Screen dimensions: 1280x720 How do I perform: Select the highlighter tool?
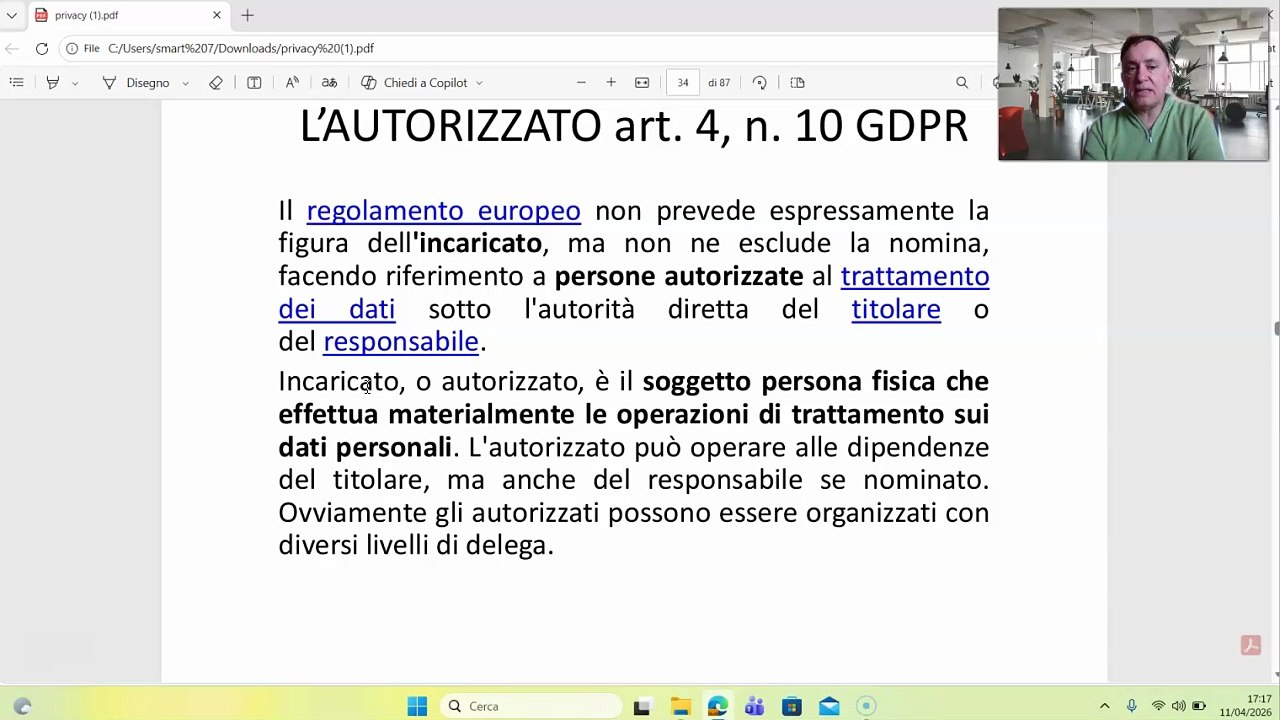(x=53, y=82)
